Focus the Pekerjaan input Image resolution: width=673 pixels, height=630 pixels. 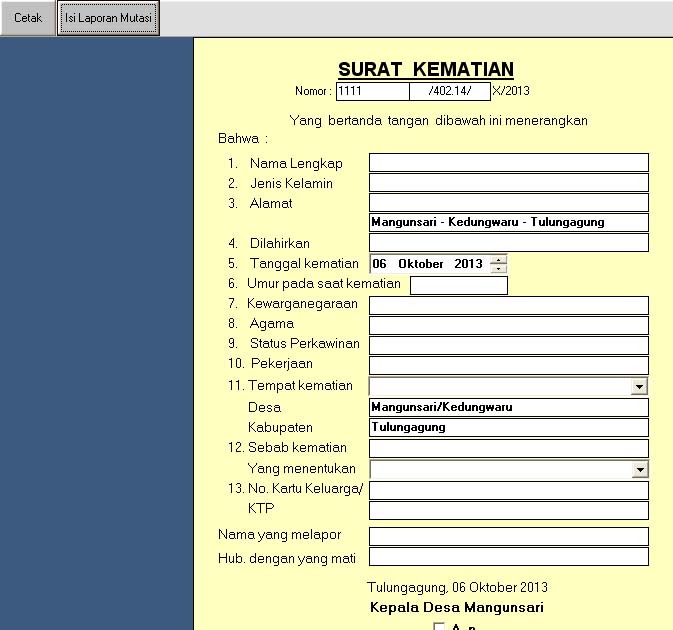point(509,365)
